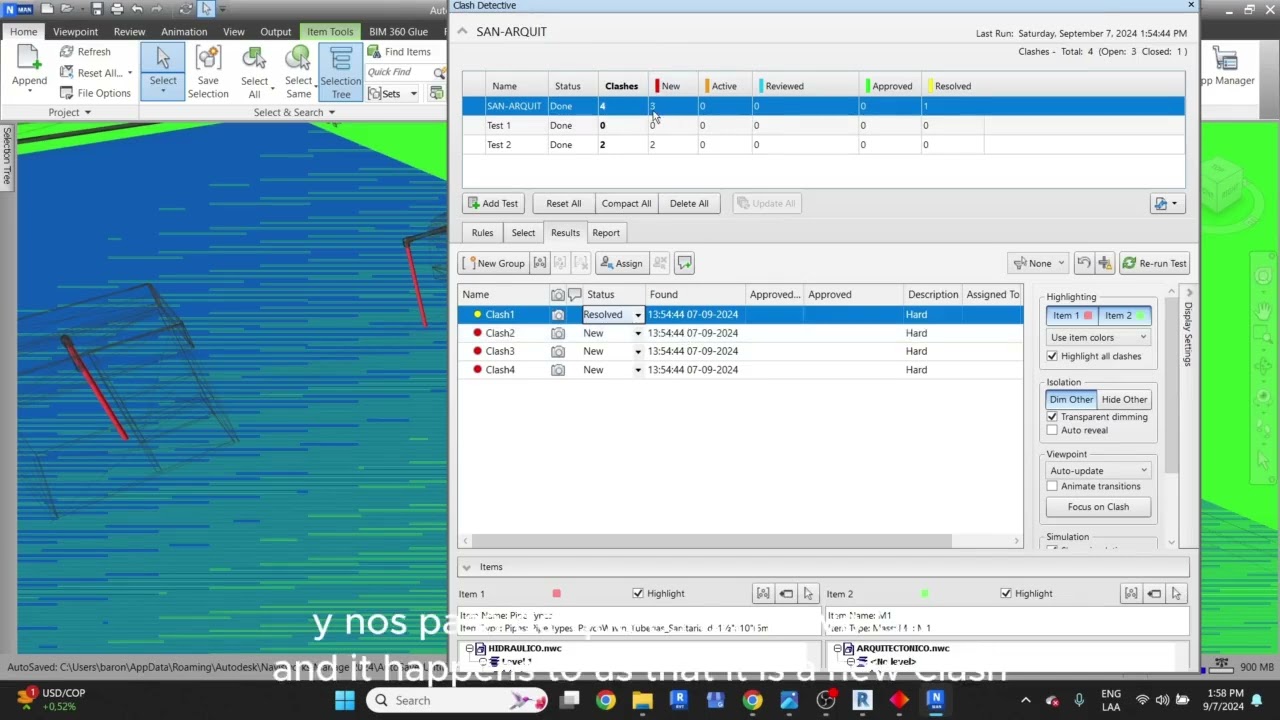The height and width of the screenshot is (720, 1280).
Task: Click the Navisworks icon on the taskbar
Action: (x=936, y=700)
